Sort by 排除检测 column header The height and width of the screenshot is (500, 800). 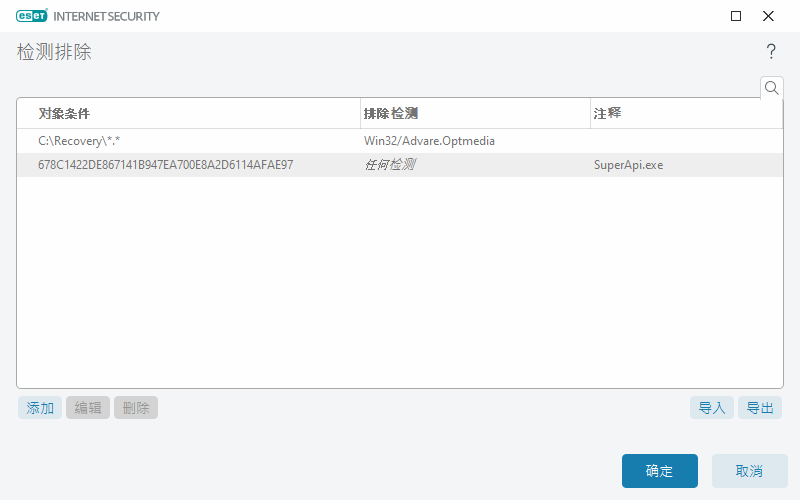pos(475,113)
